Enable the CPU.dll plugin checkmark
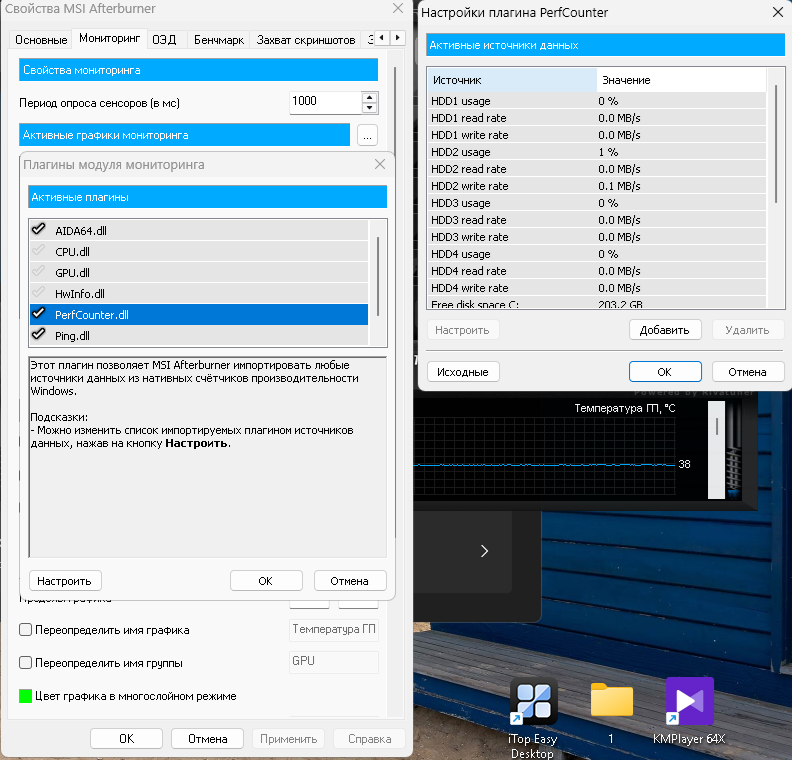Screen dimensions: 792x760 [x=39, y=251]
